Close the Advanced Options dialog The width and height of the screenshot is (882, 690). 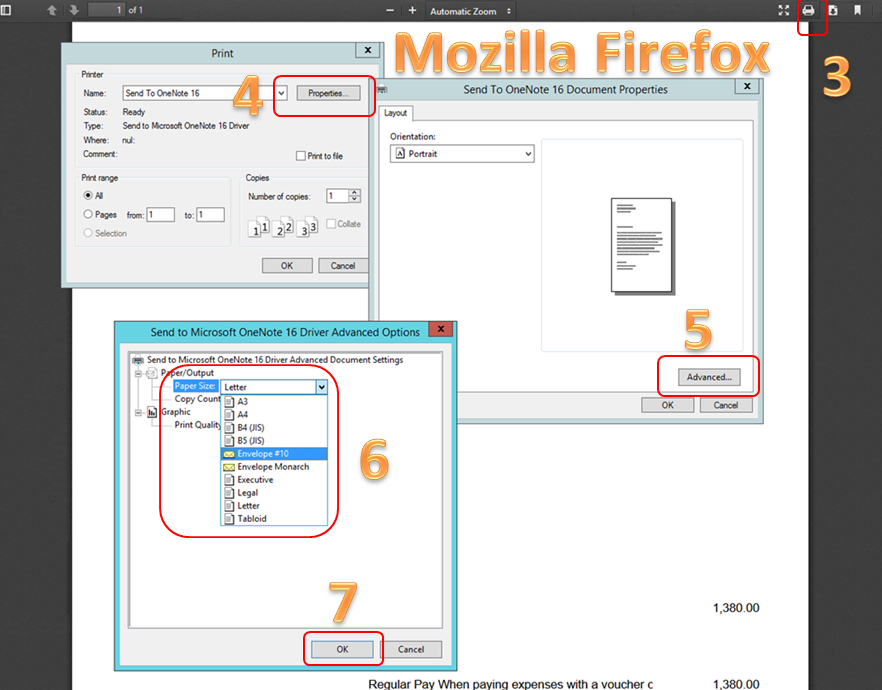[440, 329]
